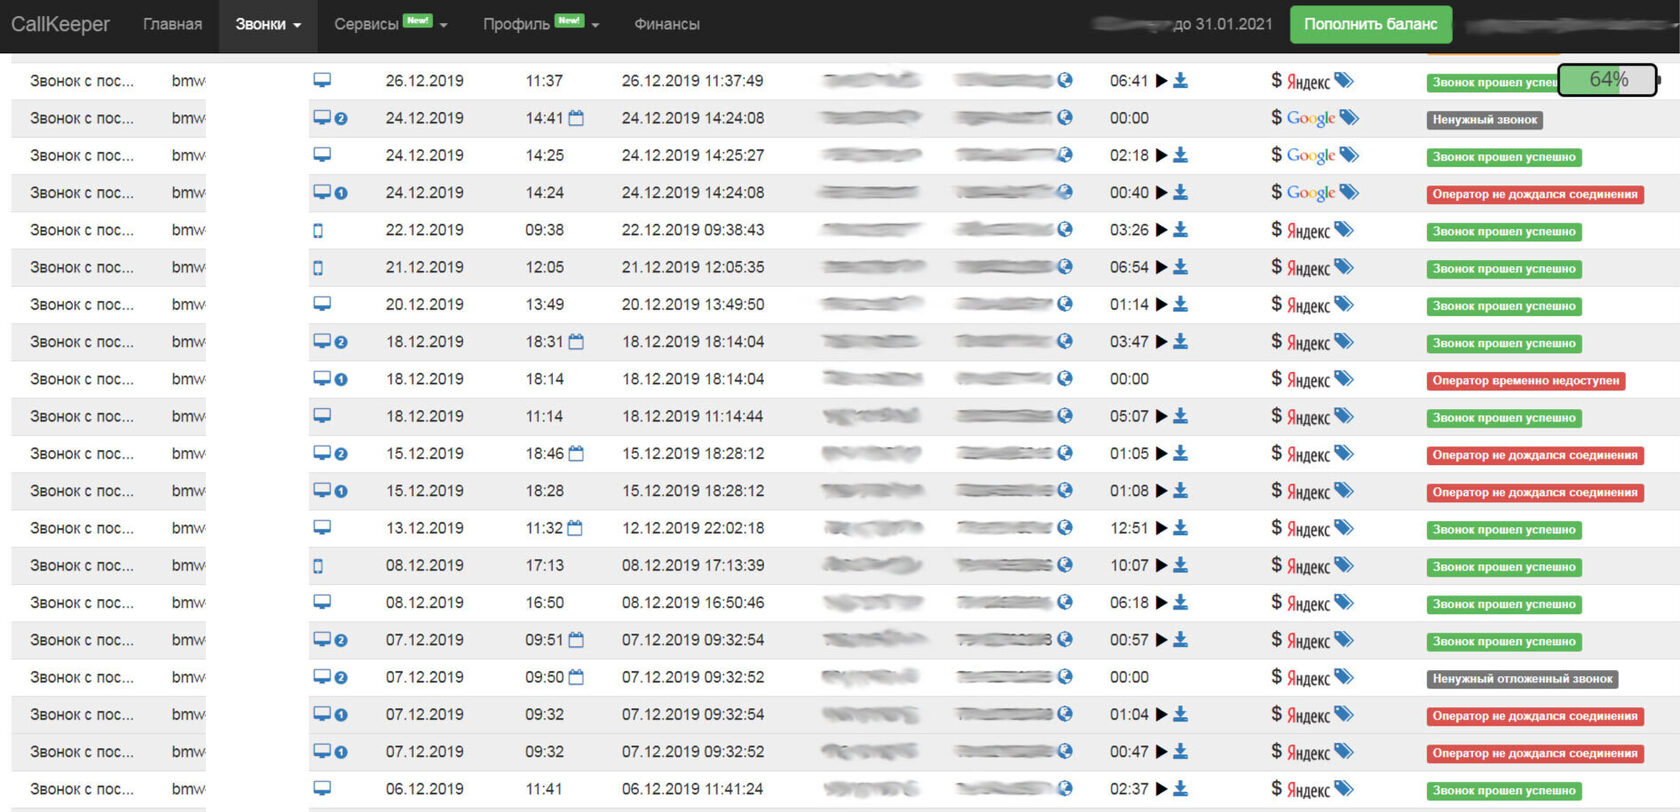This screenshot has width=1680, height=812.
Task: Play the 06:54 call recording
Action: [x=1161, y=268]
